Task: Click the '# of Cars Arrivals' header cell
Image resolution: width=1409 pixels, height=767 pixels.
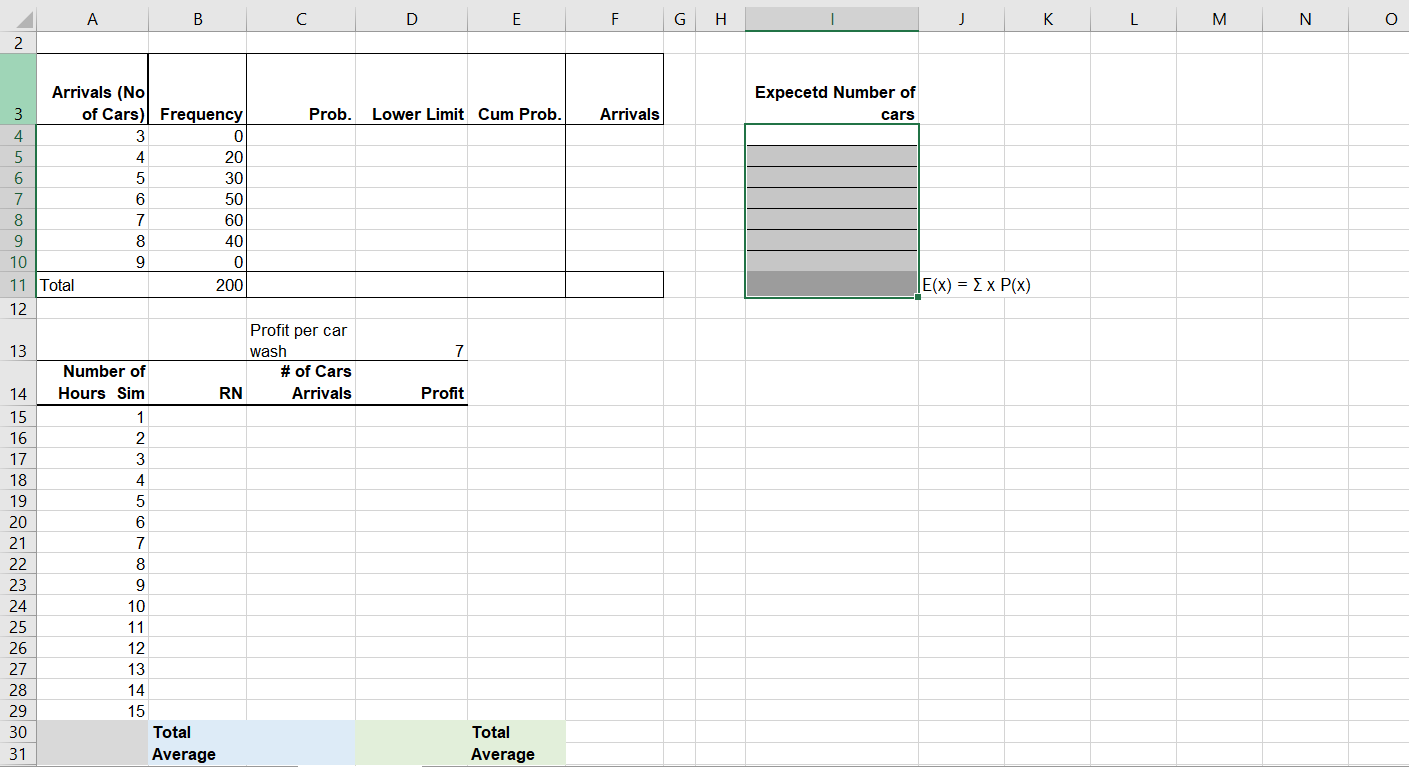Action: [x=300, y=383]
